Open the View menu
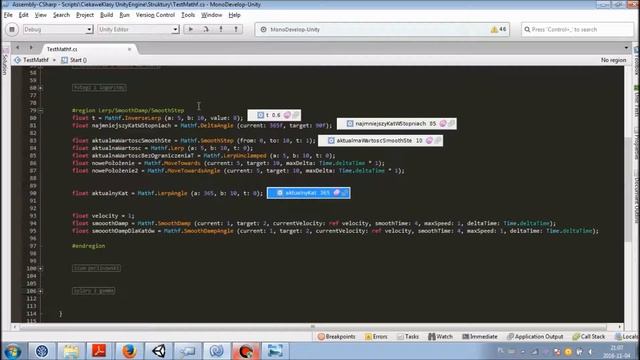The height and width of the screenshot is (360, 640). [x=40, y=15]
